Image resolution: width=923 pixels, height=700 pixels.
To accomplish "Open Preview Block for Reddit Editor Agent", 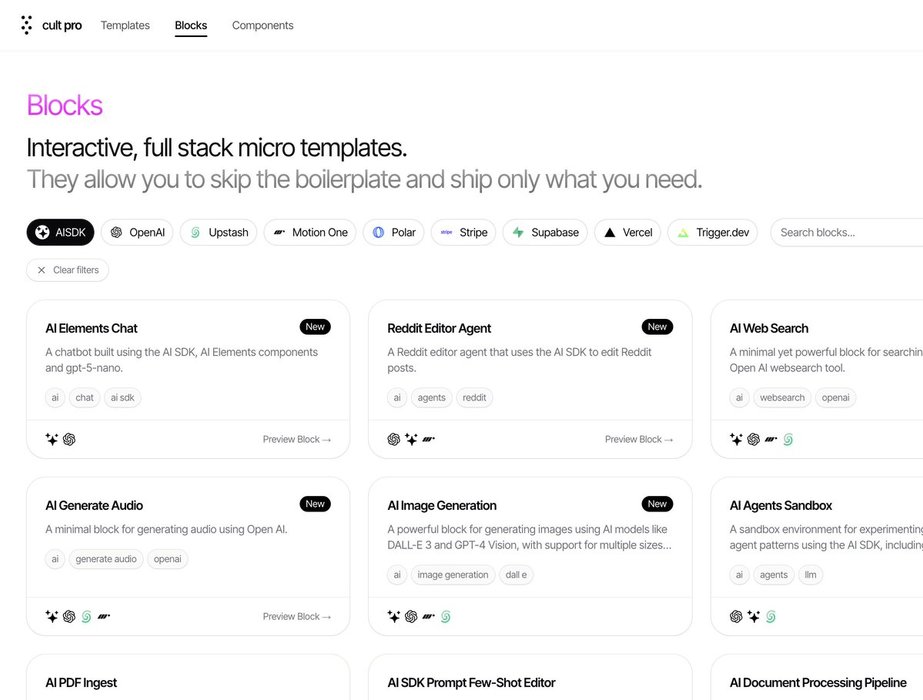I will pyautogui.click(x=639, y=439).
